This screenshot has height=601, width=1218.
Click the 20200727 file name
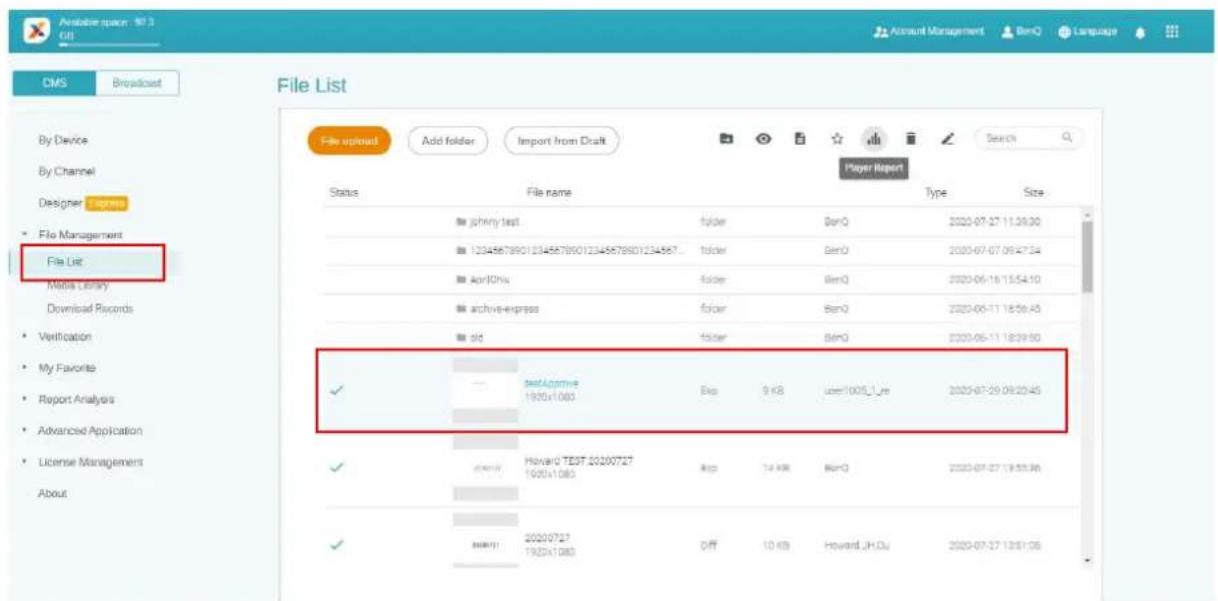pos(546,537)
